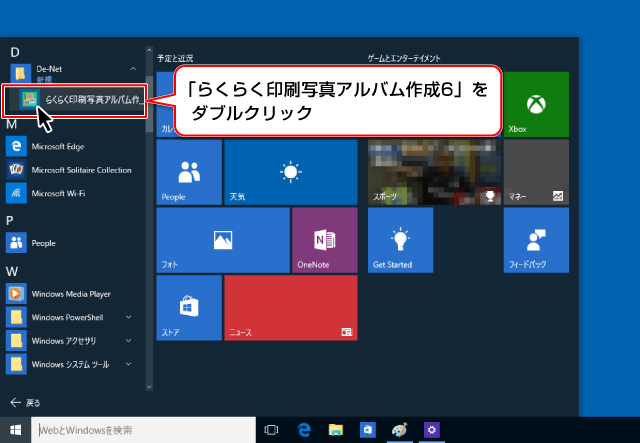Open the Get Started tile
The height and width of the screenshot is (443, 640).
(400, 240)
